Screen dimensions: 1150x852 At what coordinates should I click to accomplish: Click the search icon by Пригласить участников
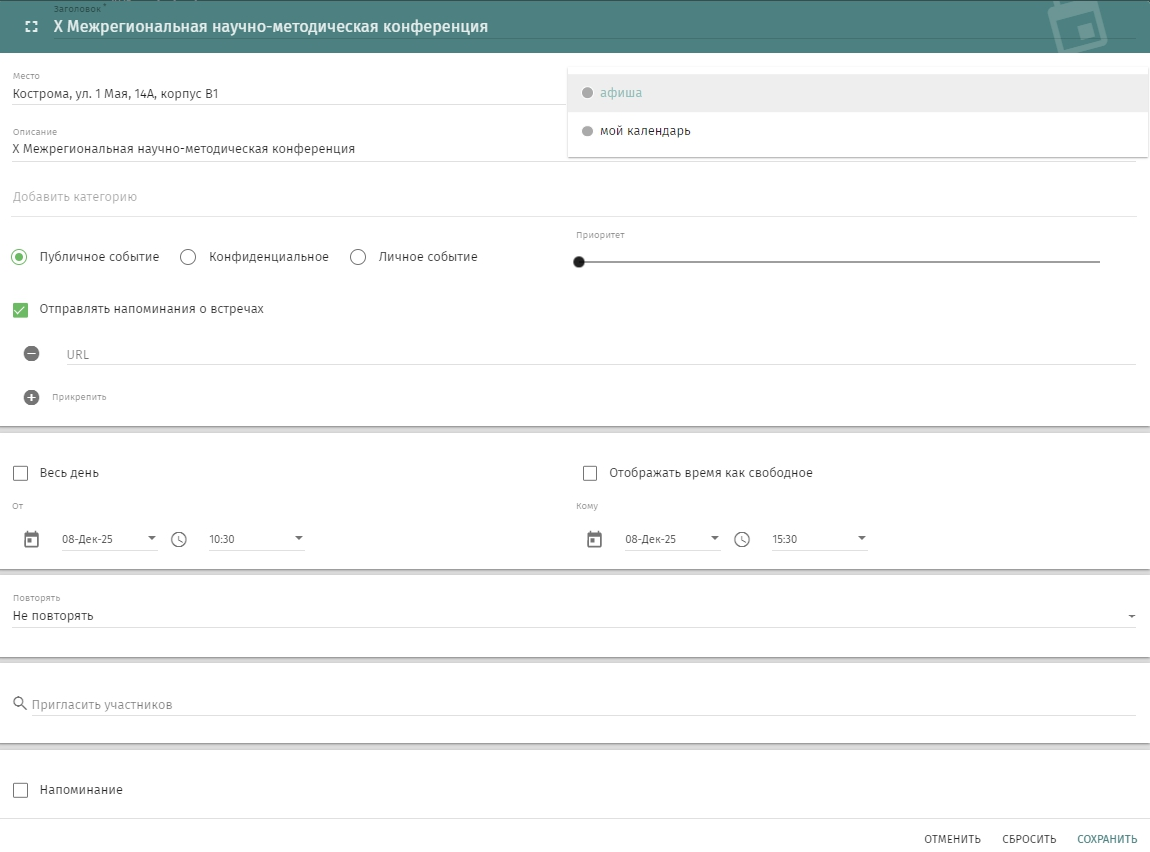20,704
